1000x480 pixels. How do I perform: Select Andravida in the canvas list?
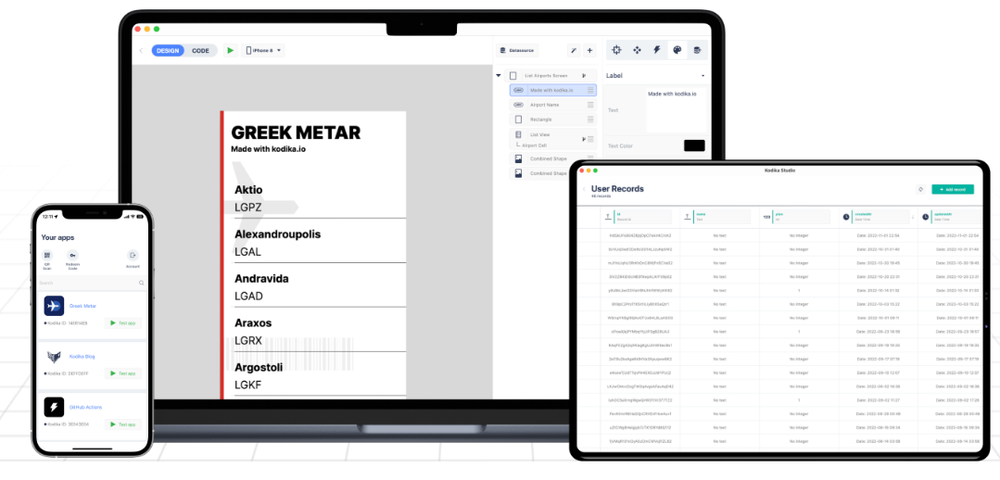pyautogui.click(x=319, y=287)
